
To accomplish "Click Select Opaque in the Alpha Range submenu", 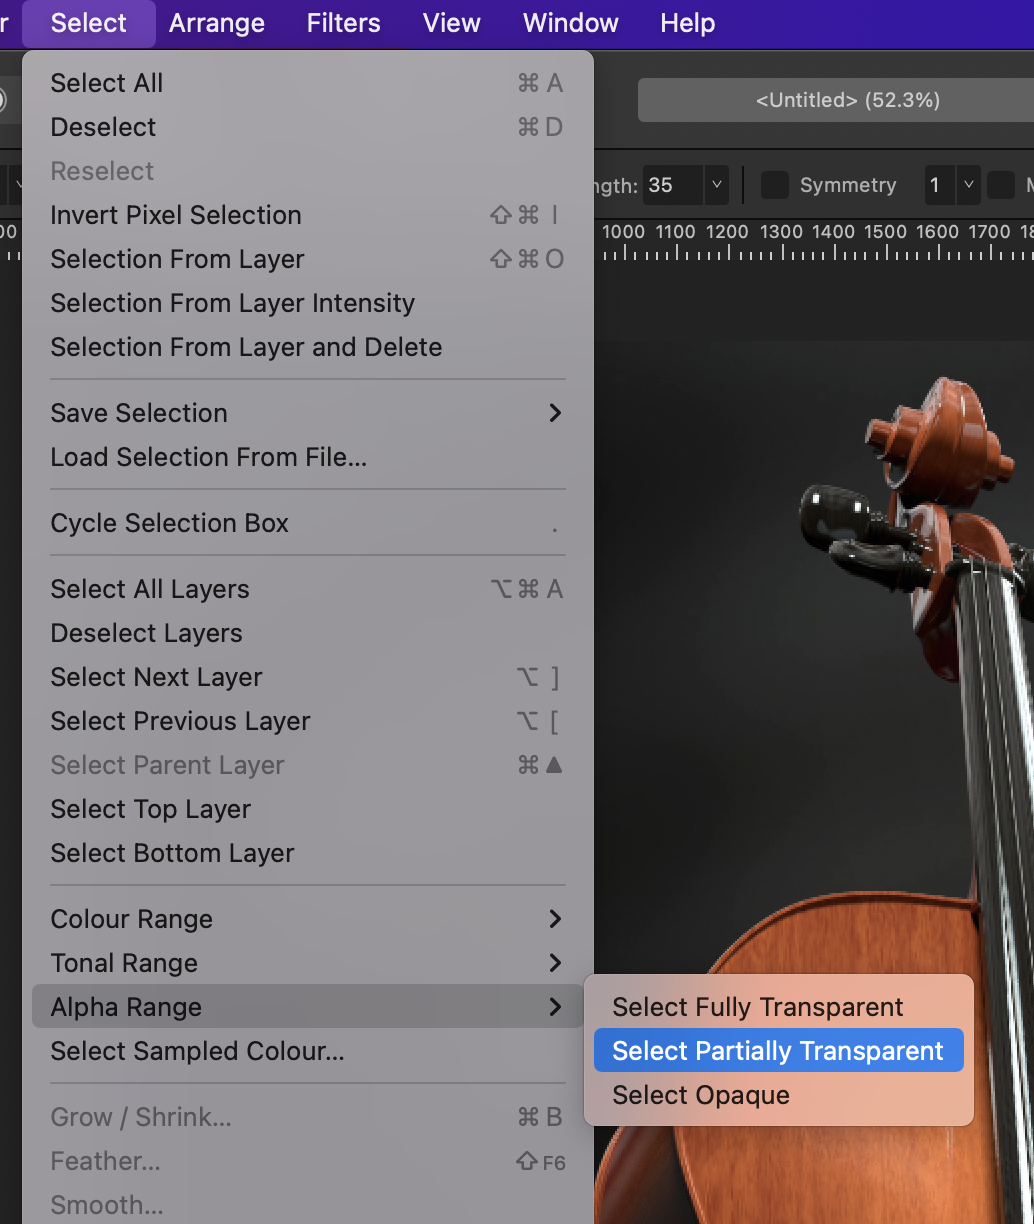I will point(700,1095).
